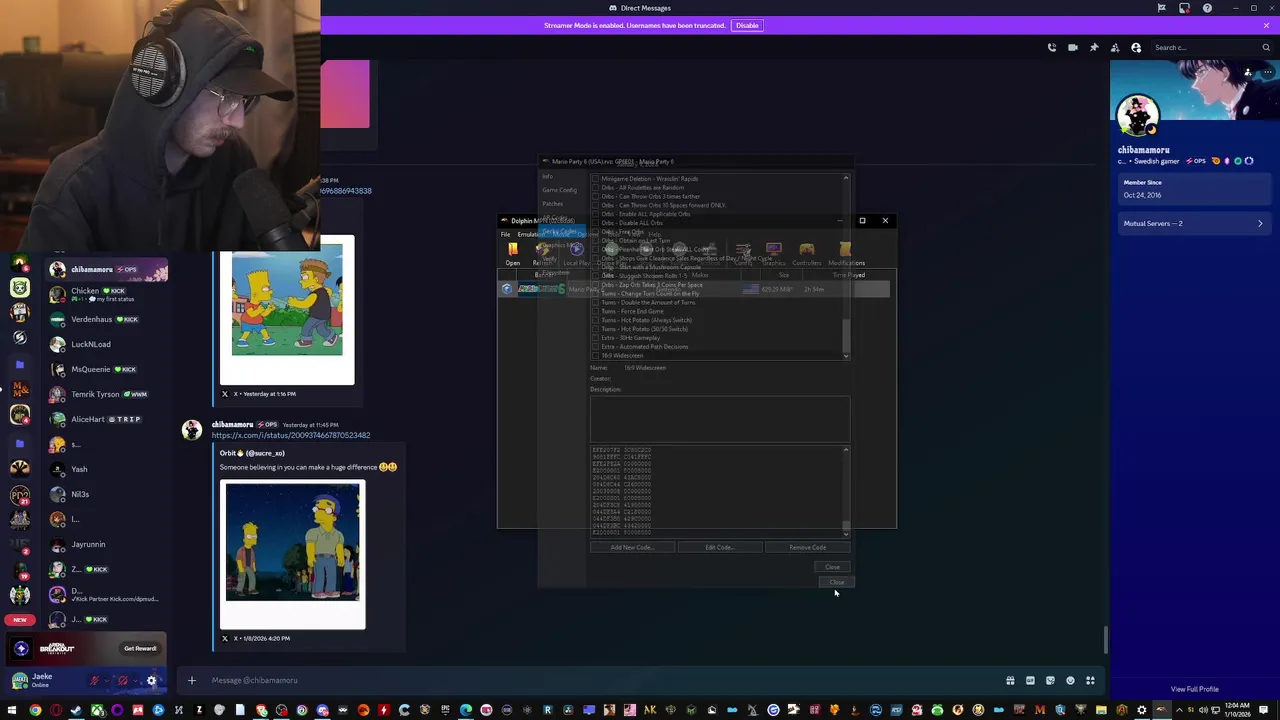Image resolution: width=1280 pixels, height=720 pixels.
Task: Click the flag icon in Discord title bar
Action: point(1161,8)
